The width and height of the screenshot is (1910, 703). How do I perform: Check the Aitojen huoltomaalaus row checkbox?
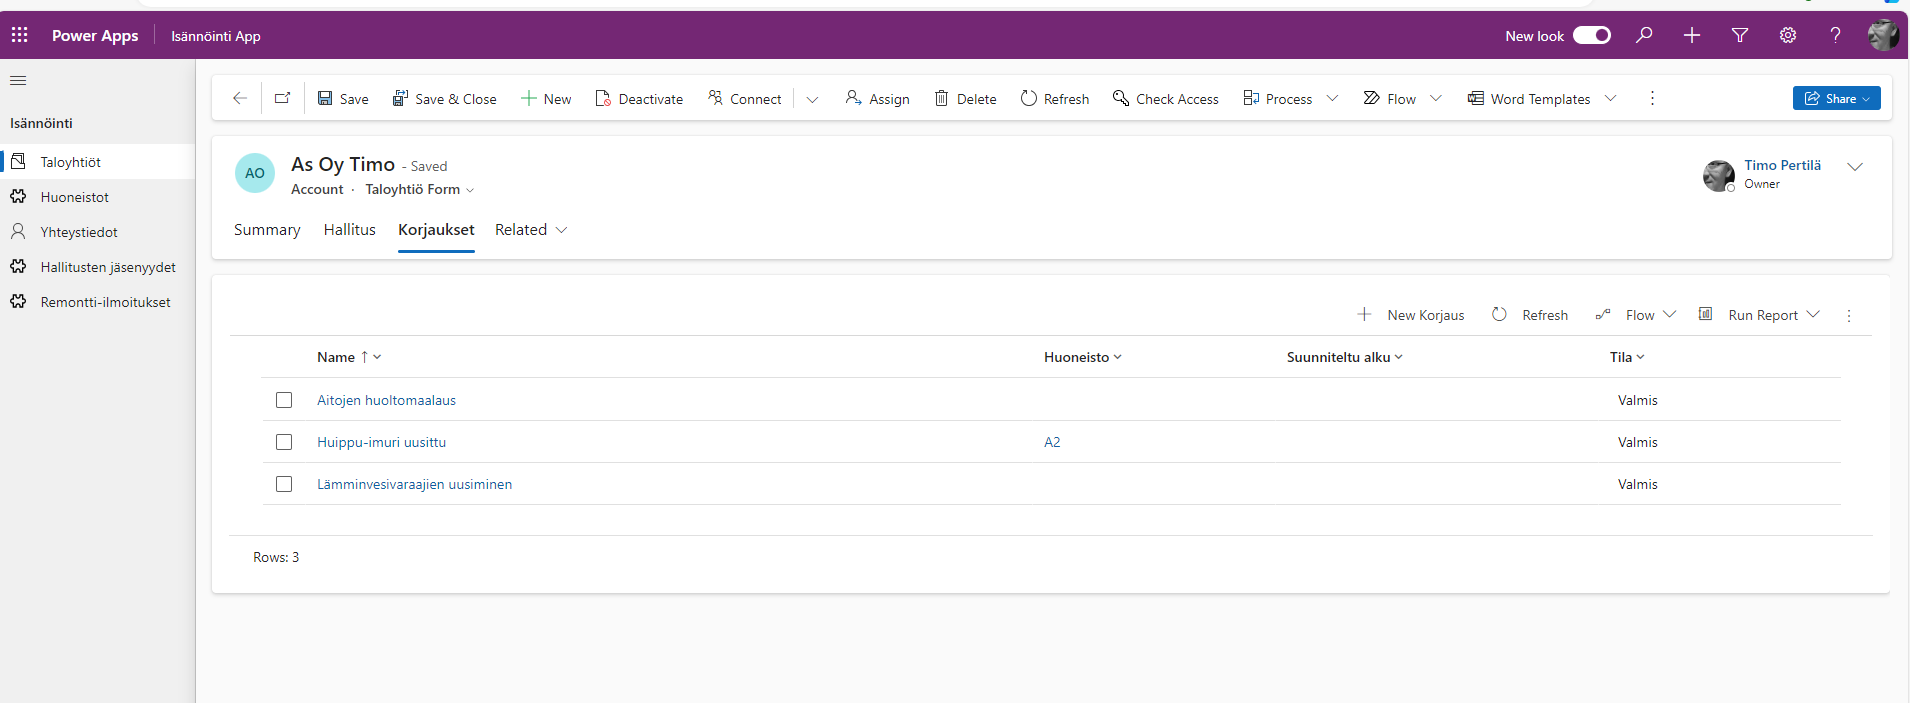[x=284, y=400]
